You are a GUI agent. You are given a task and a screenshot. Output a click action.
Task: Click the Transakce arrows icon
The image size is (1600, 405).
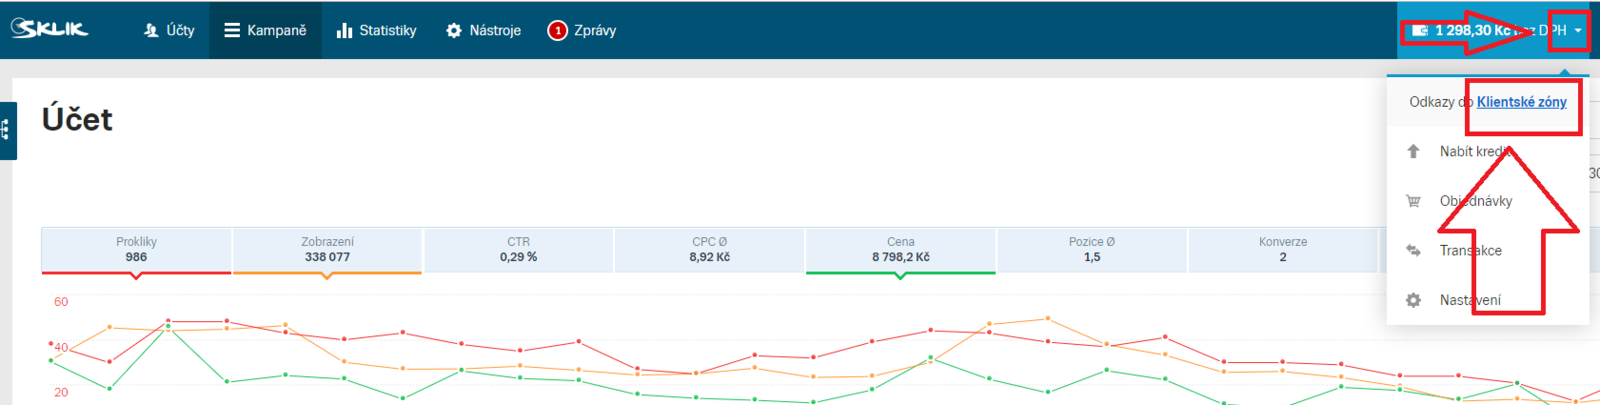coord(1413,250)
